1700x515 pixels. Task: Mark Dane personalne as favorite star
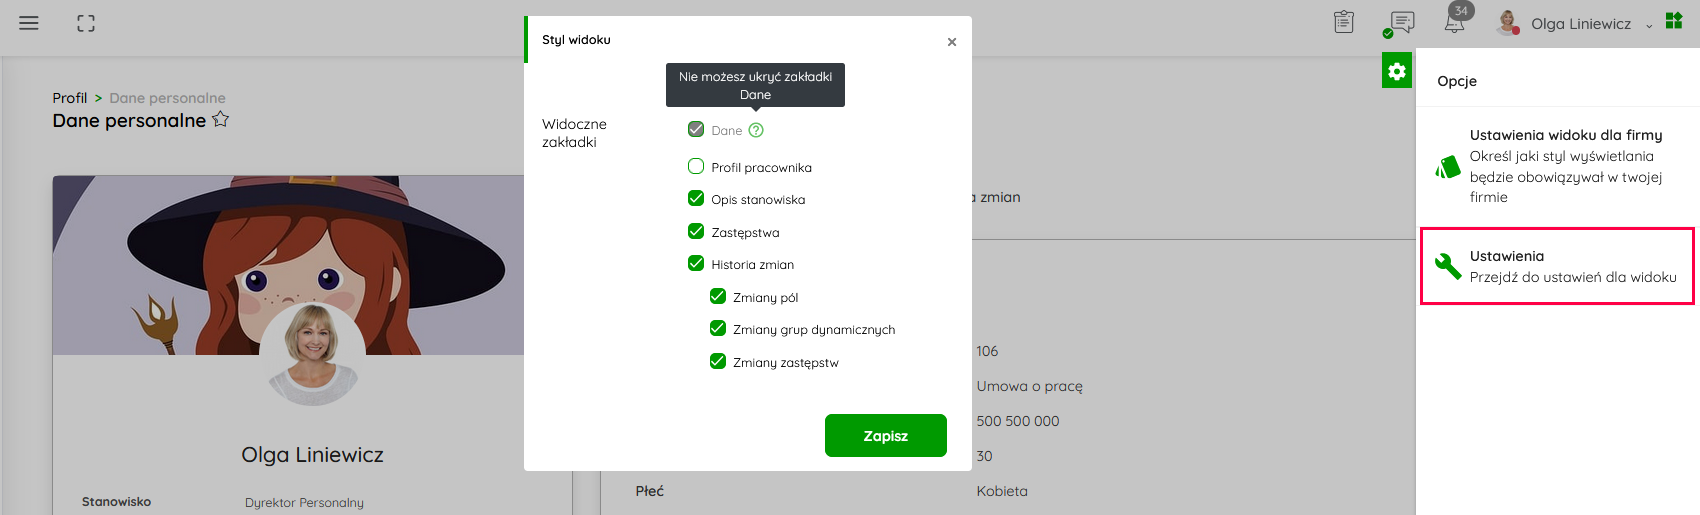pyautogui.click(x=221, y=120)
